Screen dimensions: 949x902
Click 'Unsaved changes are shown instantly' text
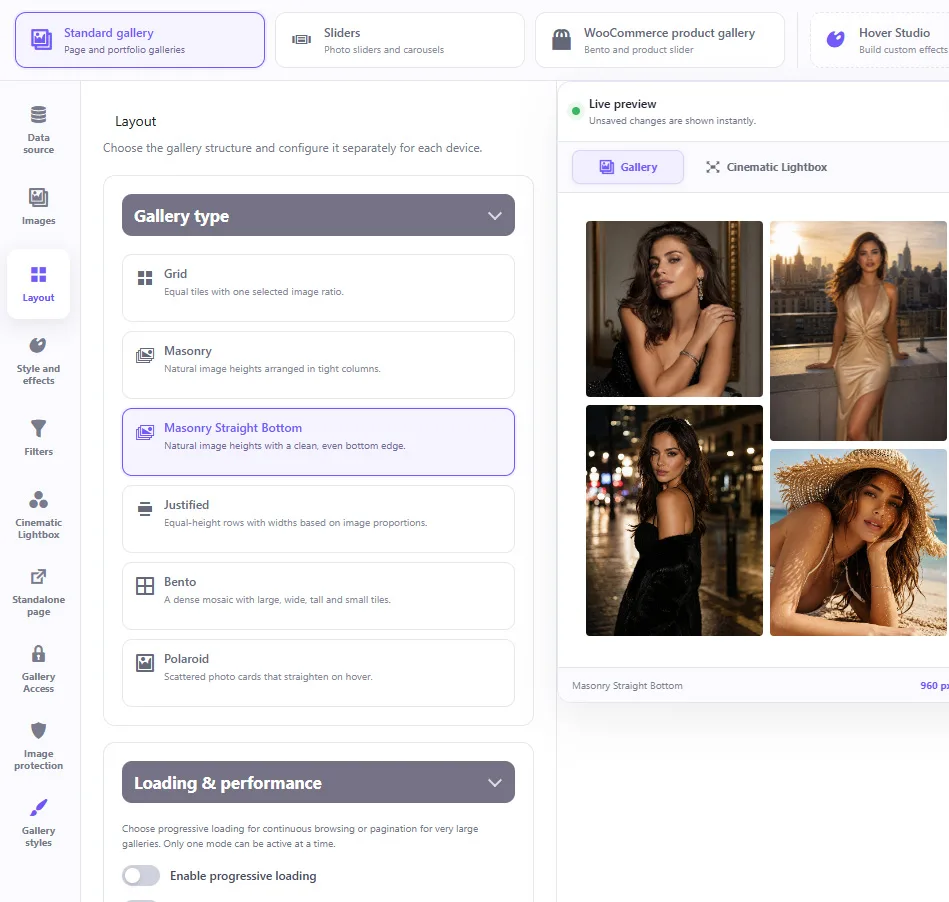coord(672,121)
